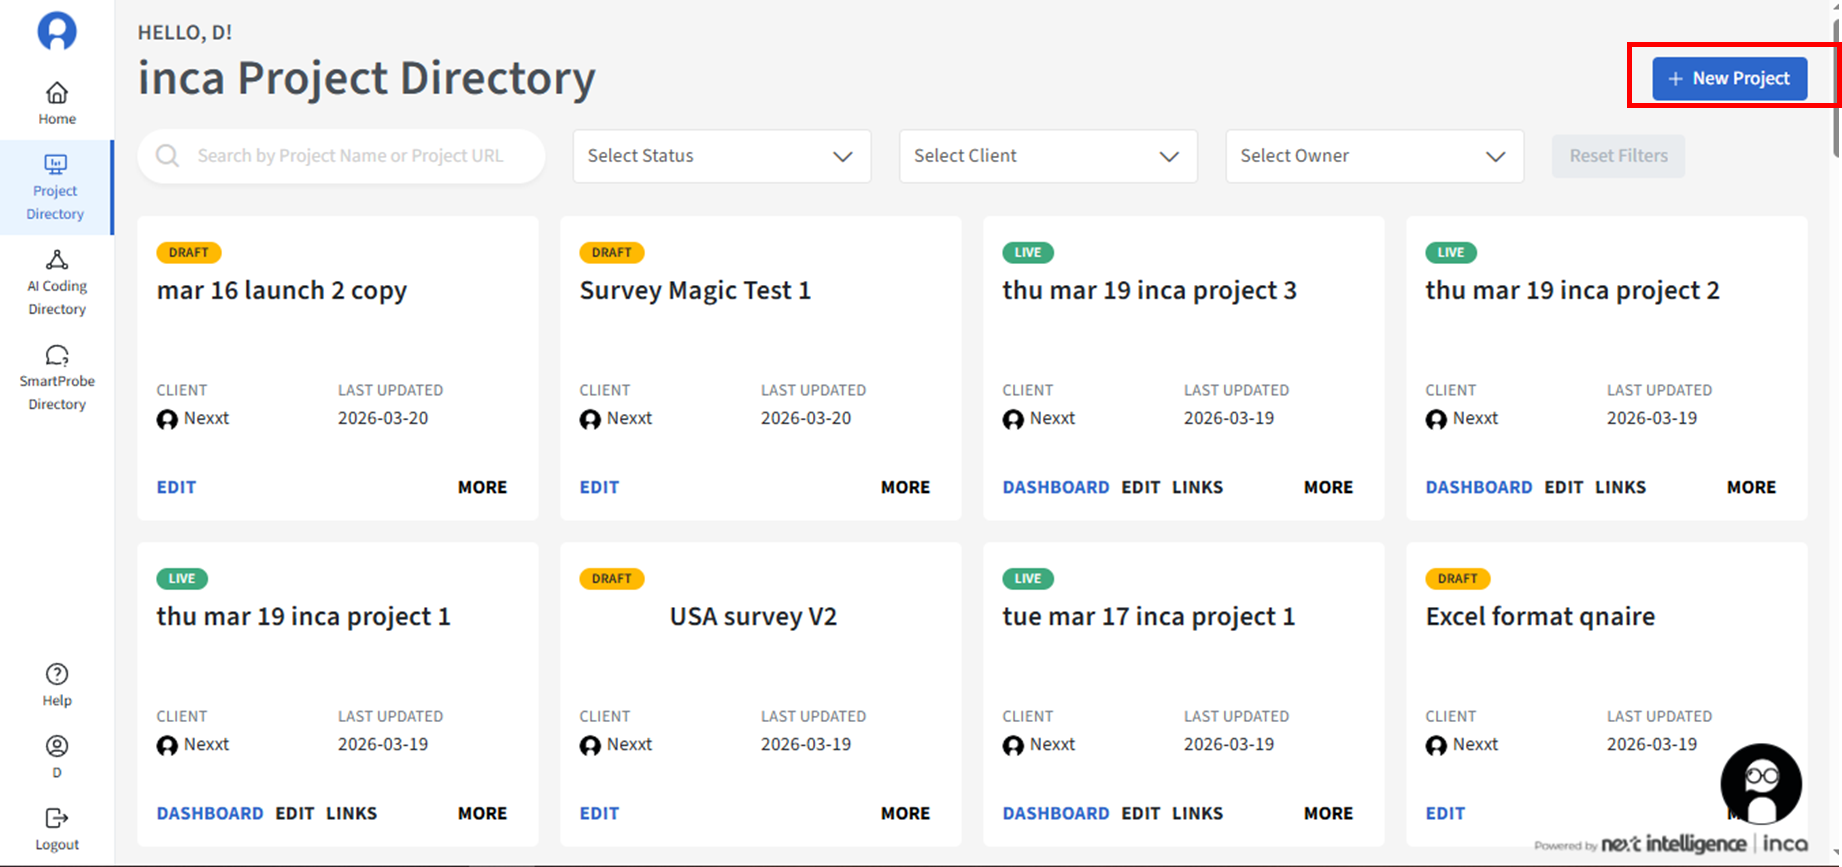Click the Logout icon
This screenshot has height=867, width=1842.
coord(57,819)
